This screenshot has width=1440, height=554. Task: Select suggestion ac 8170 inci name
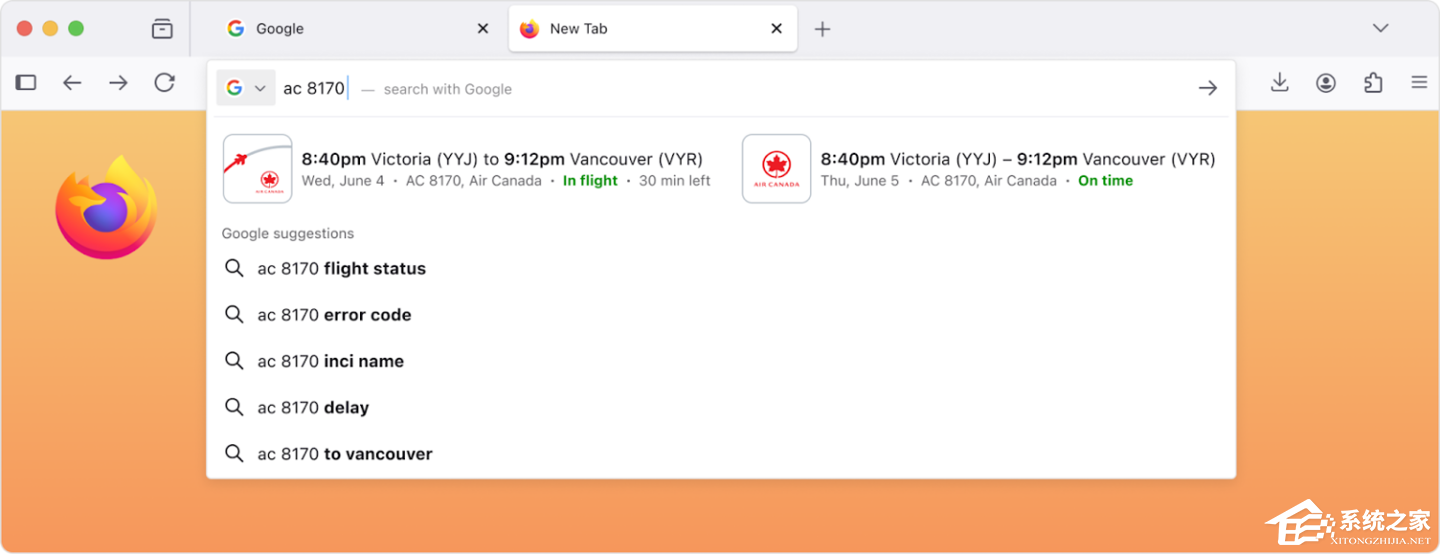coord(721,361)
